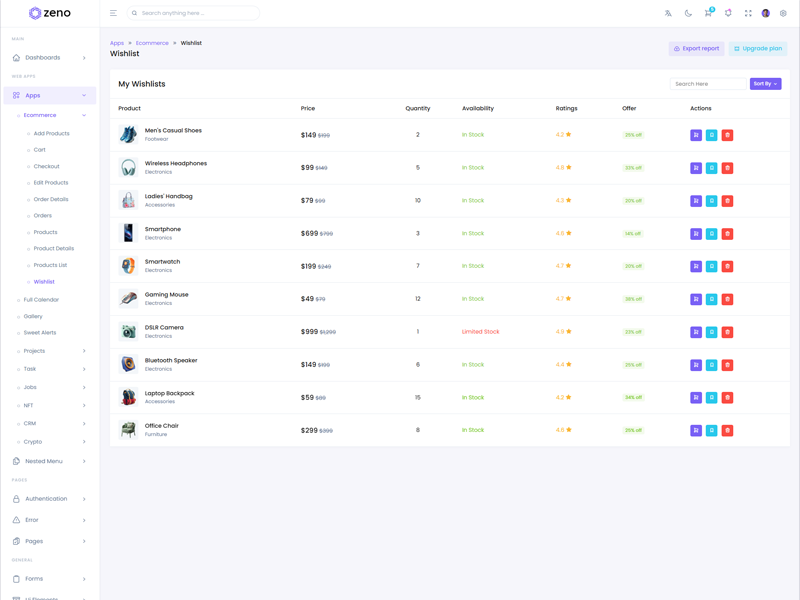Image resolution: width=800 pixels, height=600 pixels.
Task: Remove Office Chair using the trash icon
Action: [727, 431]
